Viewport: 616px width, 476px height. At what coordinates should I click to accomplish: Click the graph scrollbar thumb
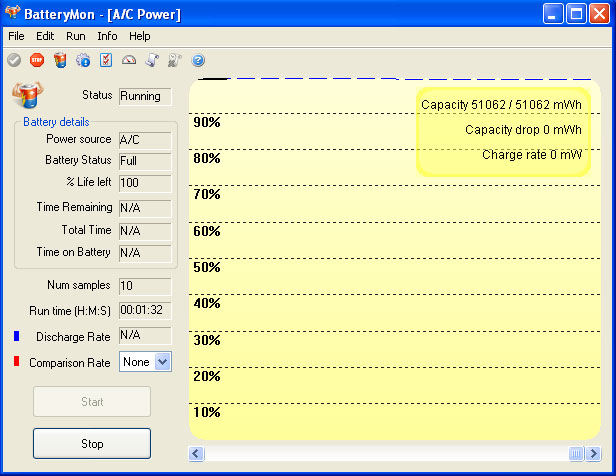coord(576,454)
